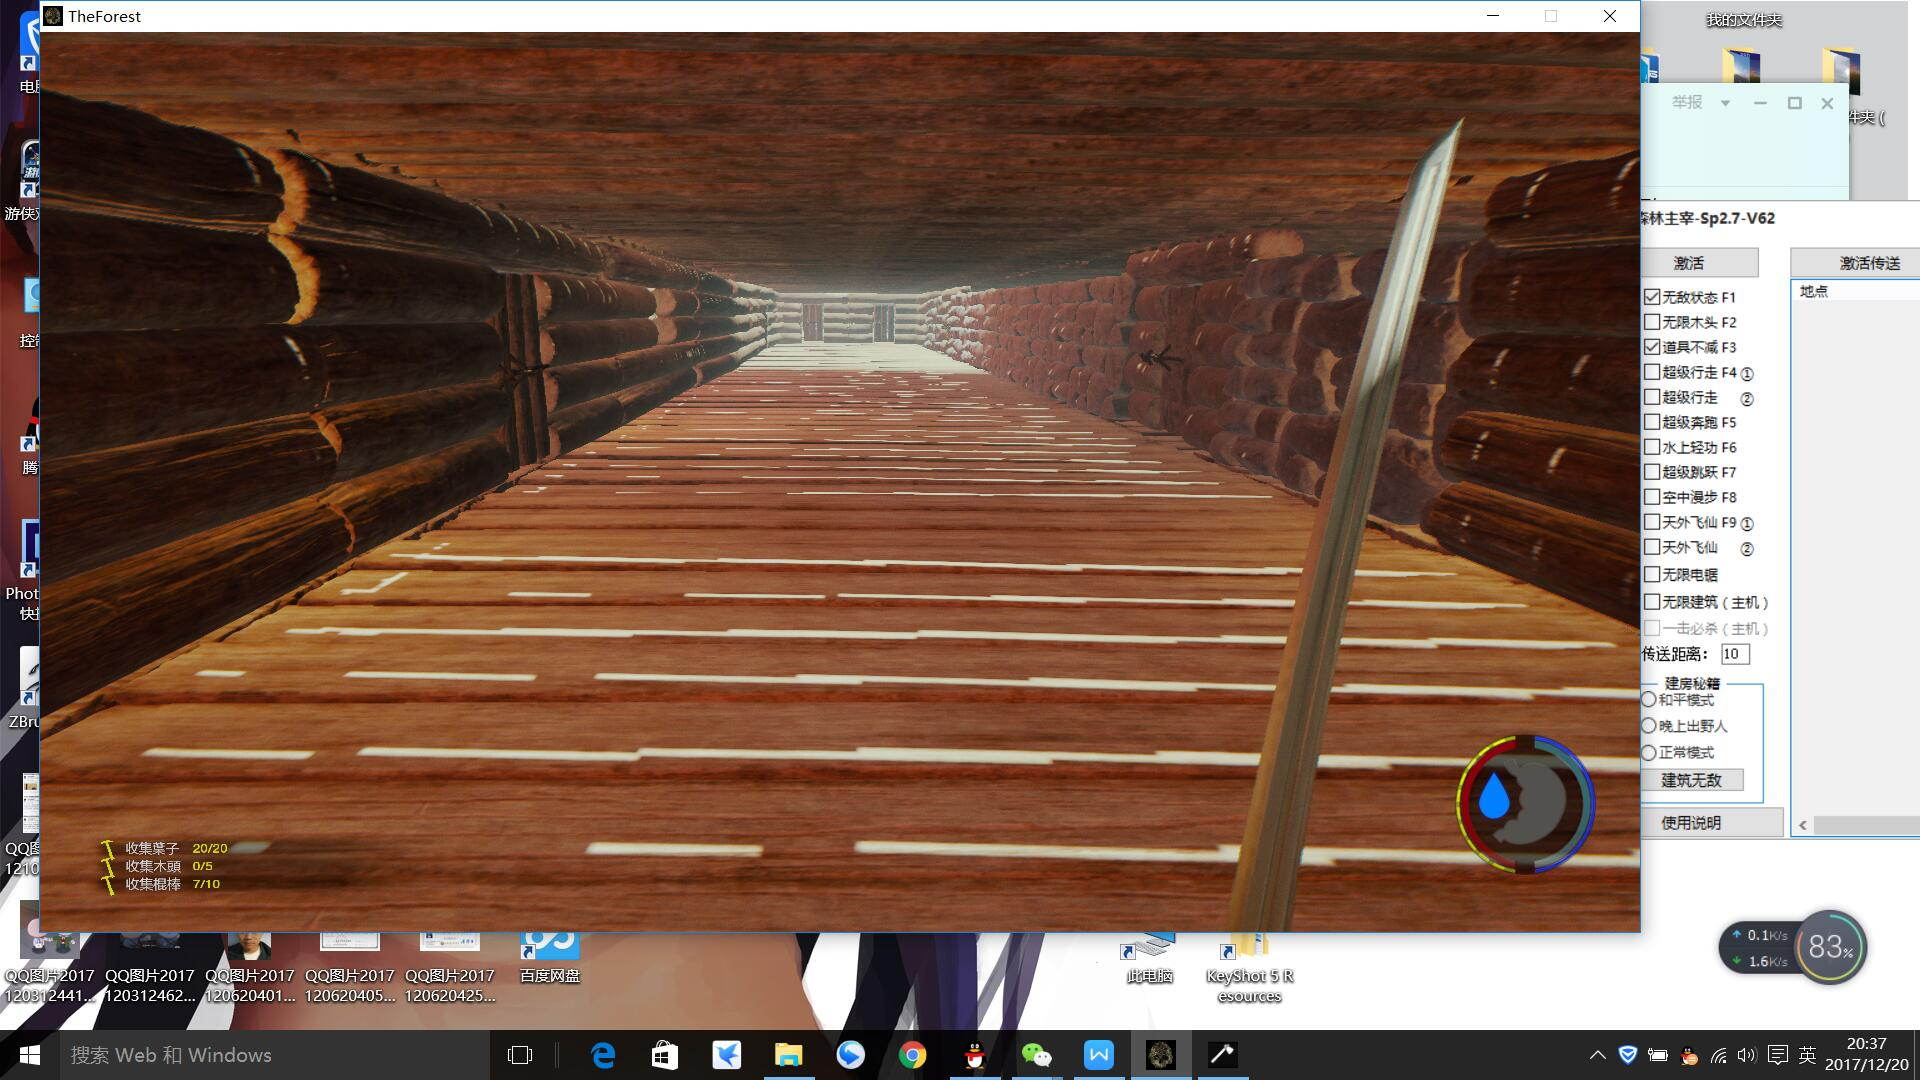Launch Google Chrome from the taskbar
Image resolution: width=1920 pixels, height=1080 pixels.
point(912,1055)
